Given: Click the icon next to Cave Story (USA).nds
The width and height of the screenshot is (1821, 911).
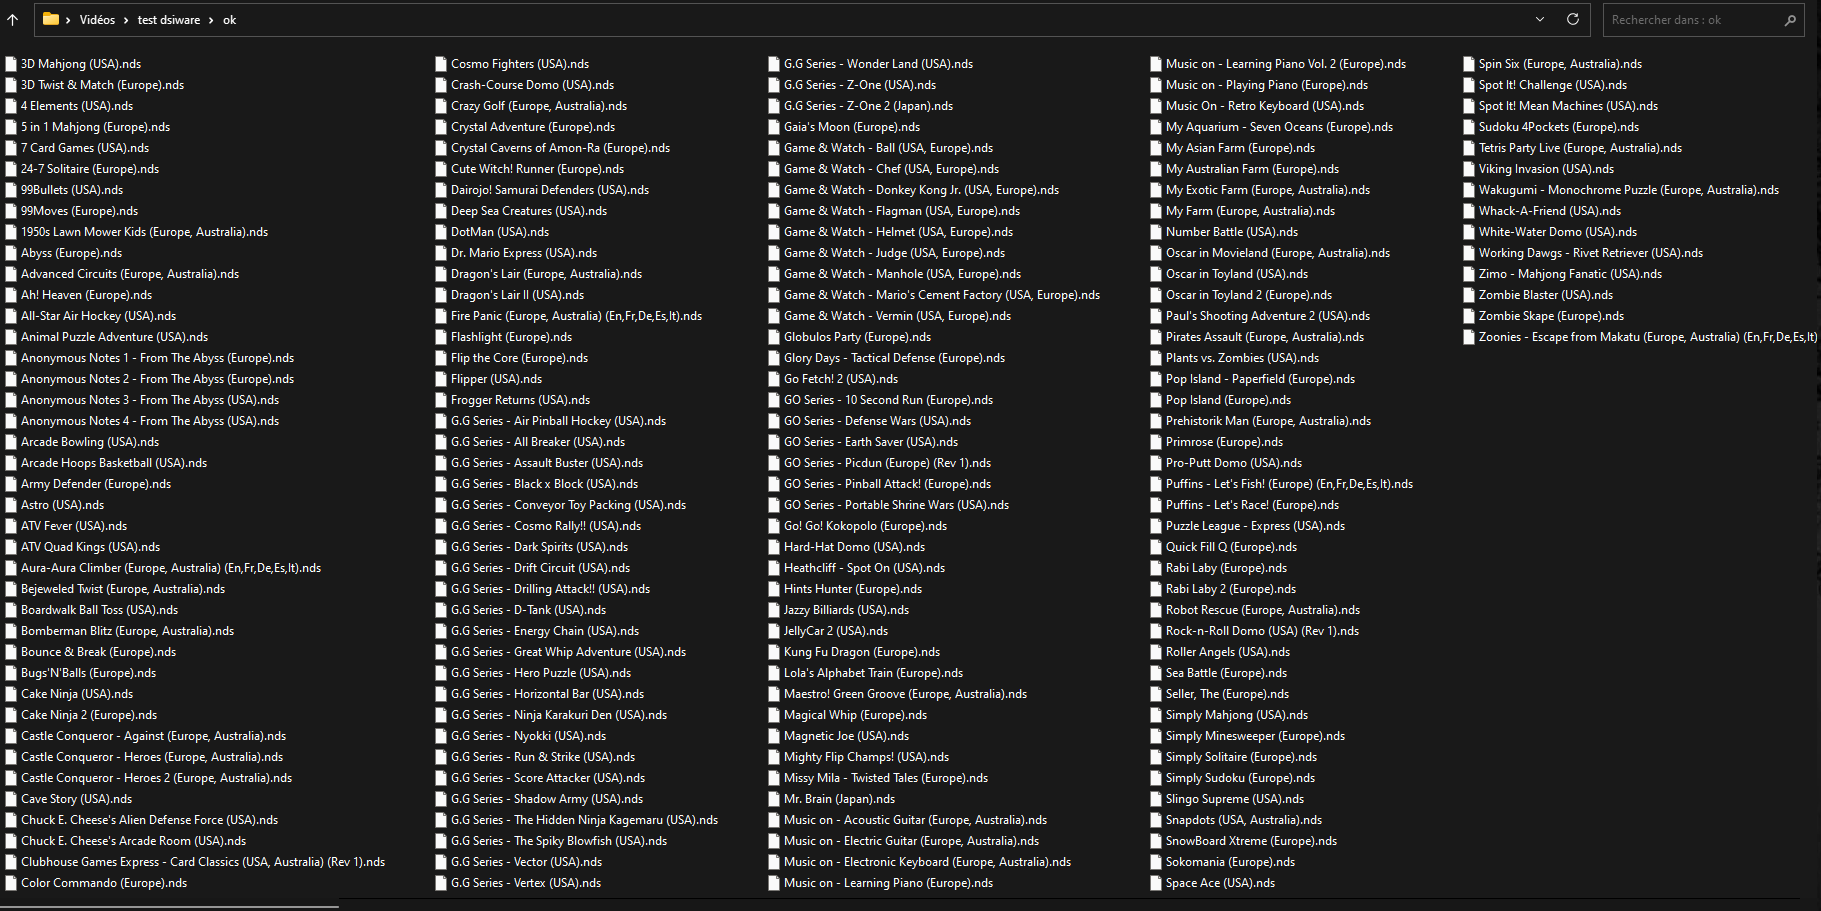Looking at the screenshot, I should point(11,799).
